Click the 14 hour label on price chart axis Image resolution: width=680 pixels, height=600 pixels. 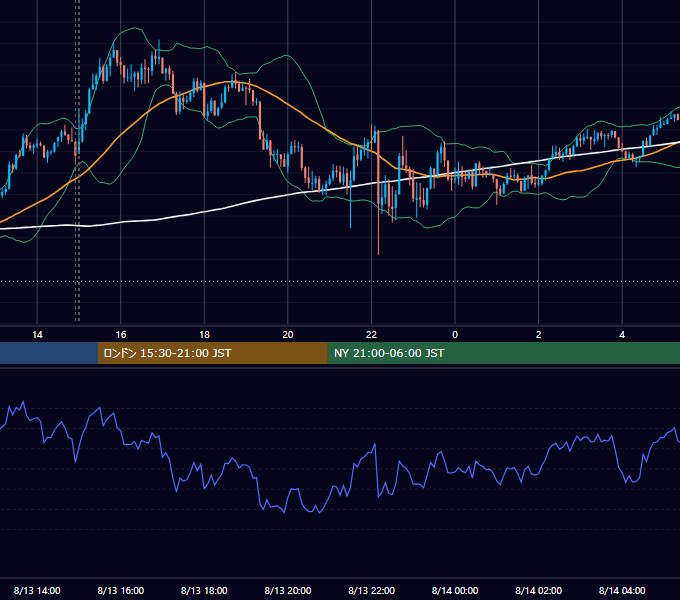pyautogui.click(x=37, y=335)
